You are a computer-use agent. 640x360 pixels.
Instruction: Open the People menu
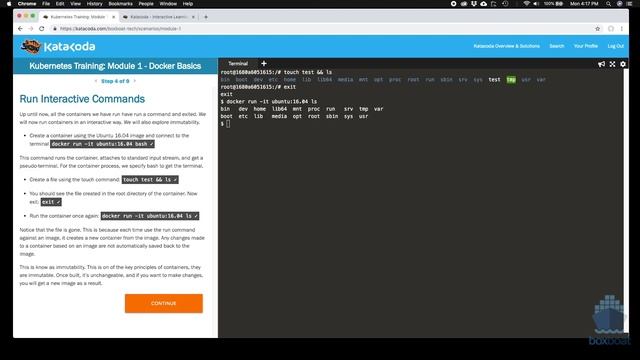click(x=146, y=4)
